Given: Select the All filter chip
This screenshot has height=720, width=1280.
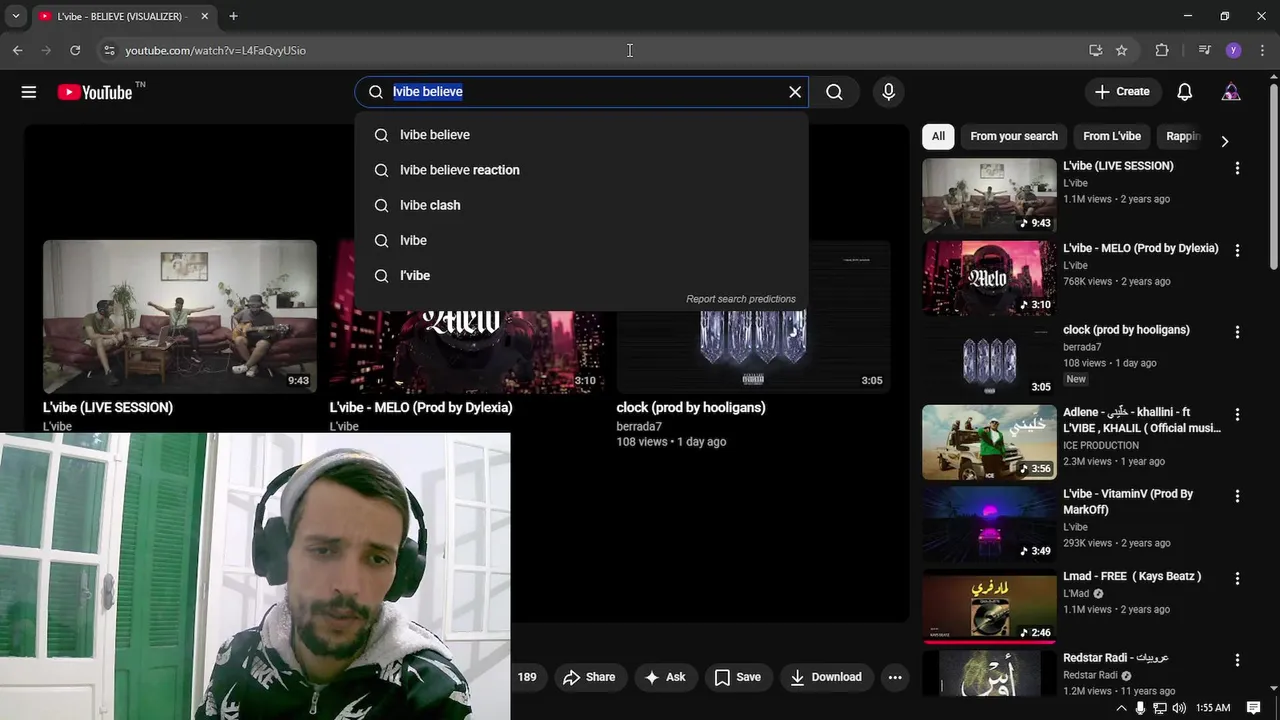Looking at the screenshot, I should click(938, 136).
